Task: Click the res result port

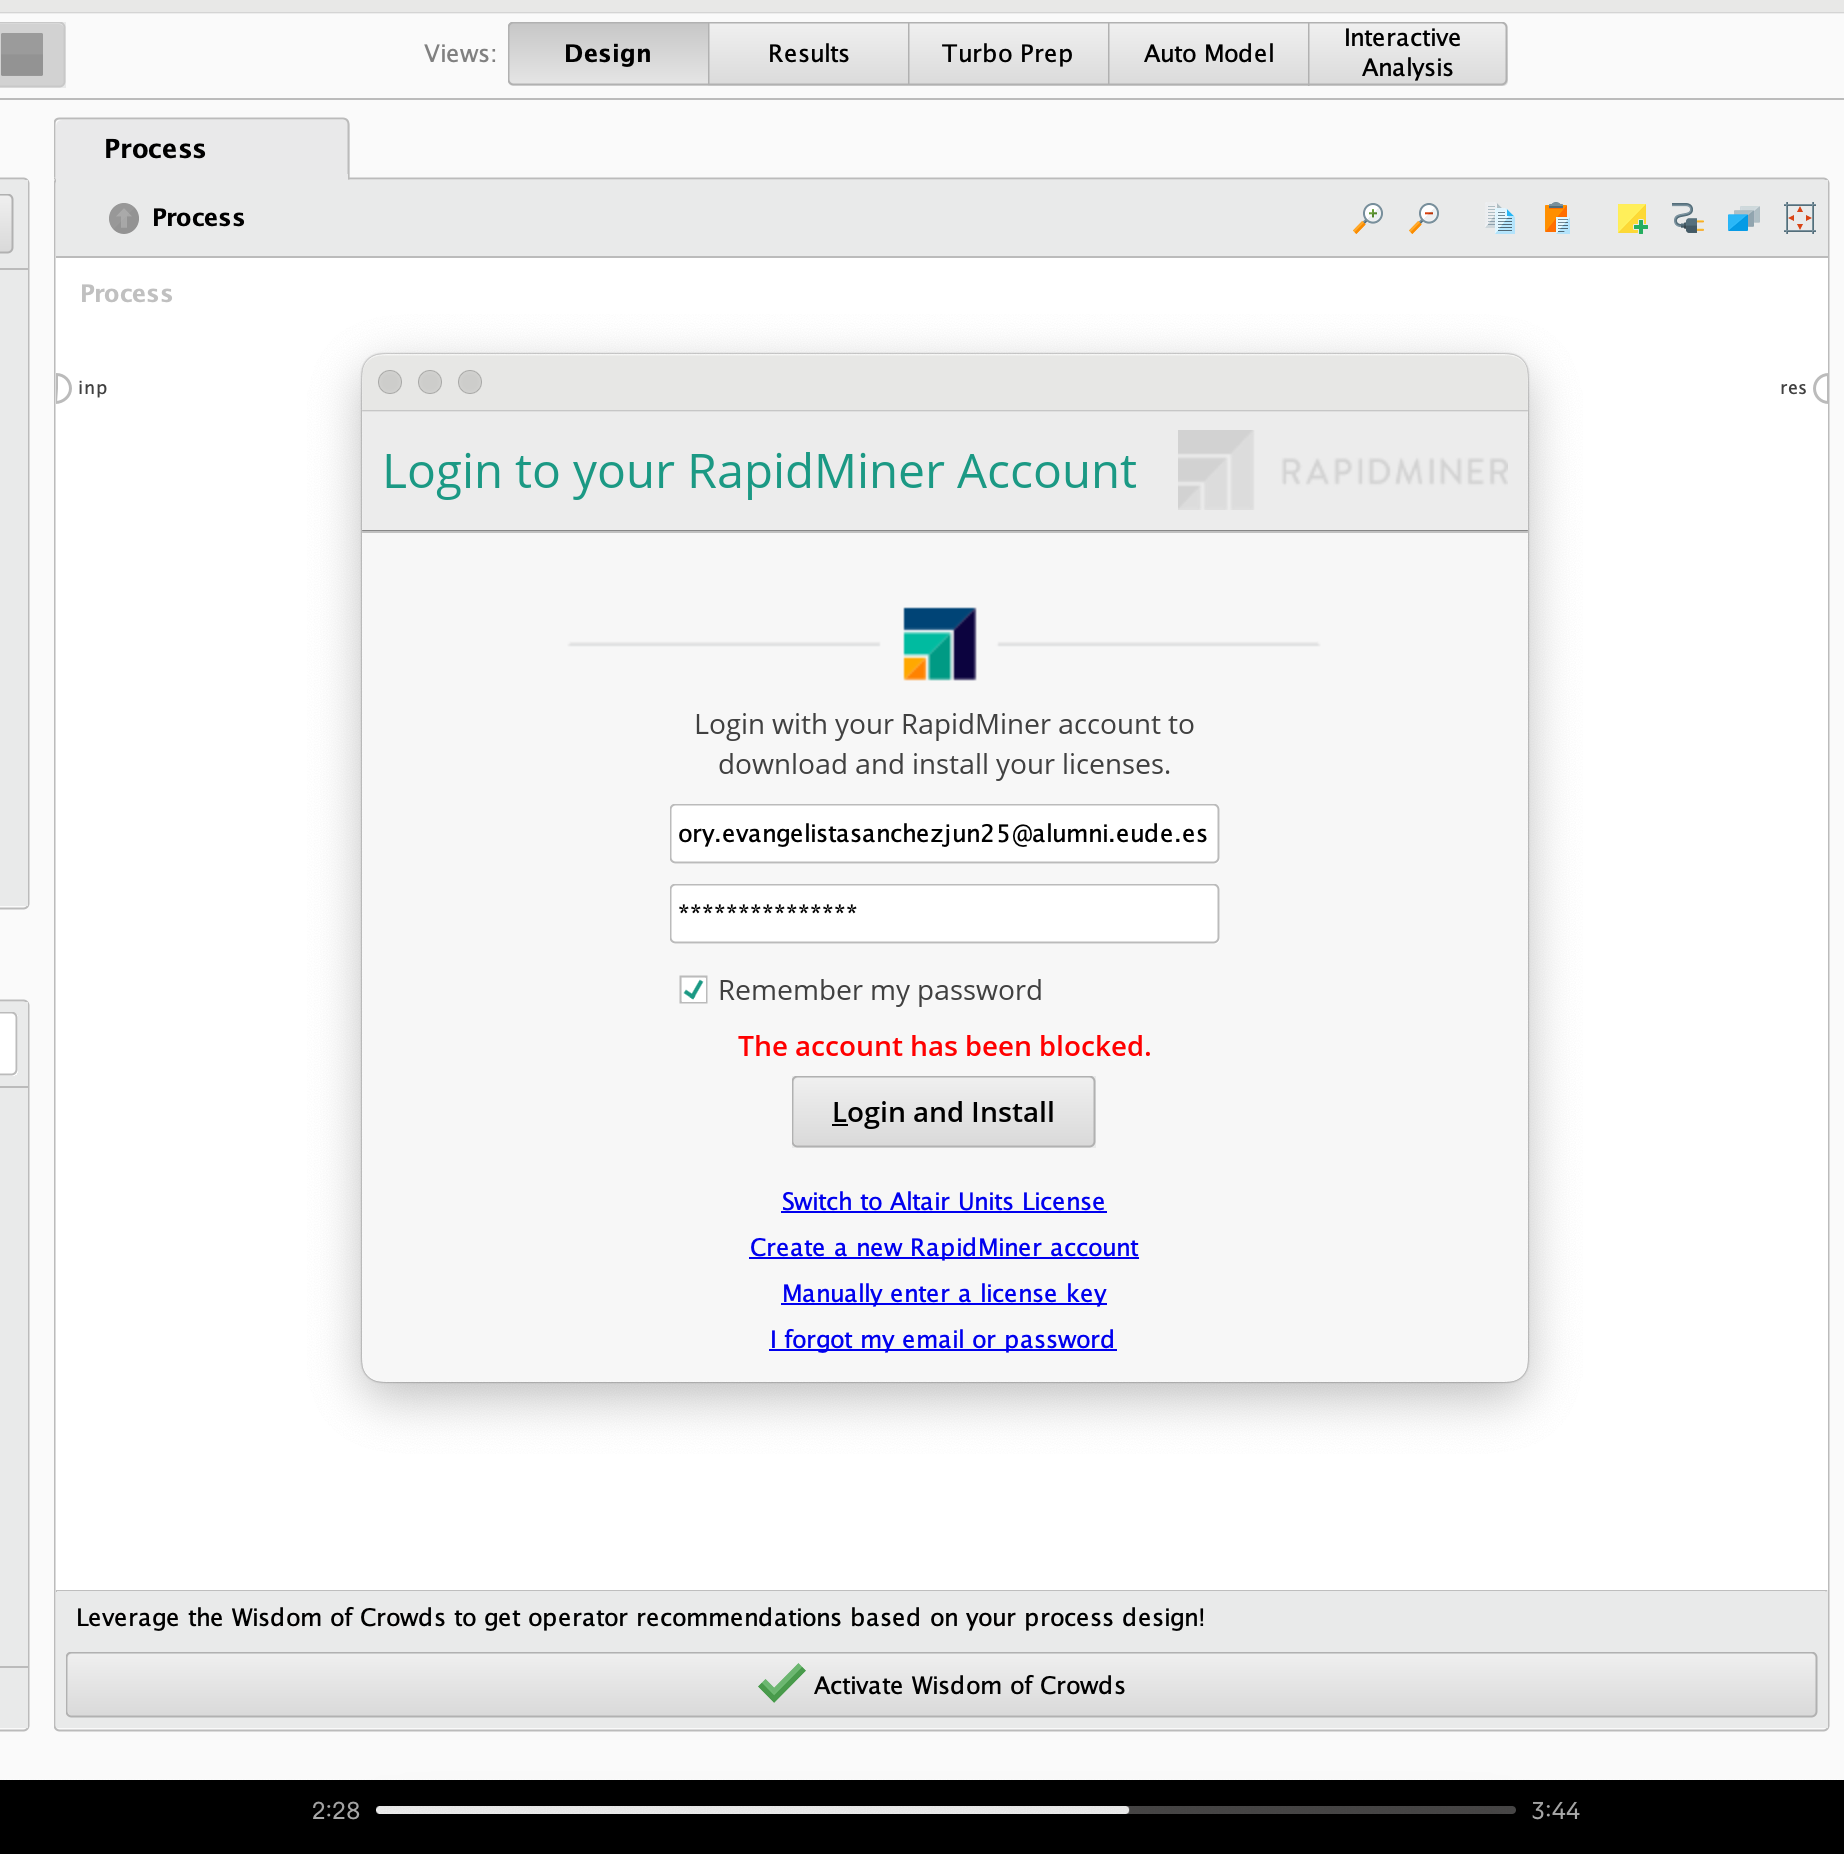Action: click(1822, 388)
